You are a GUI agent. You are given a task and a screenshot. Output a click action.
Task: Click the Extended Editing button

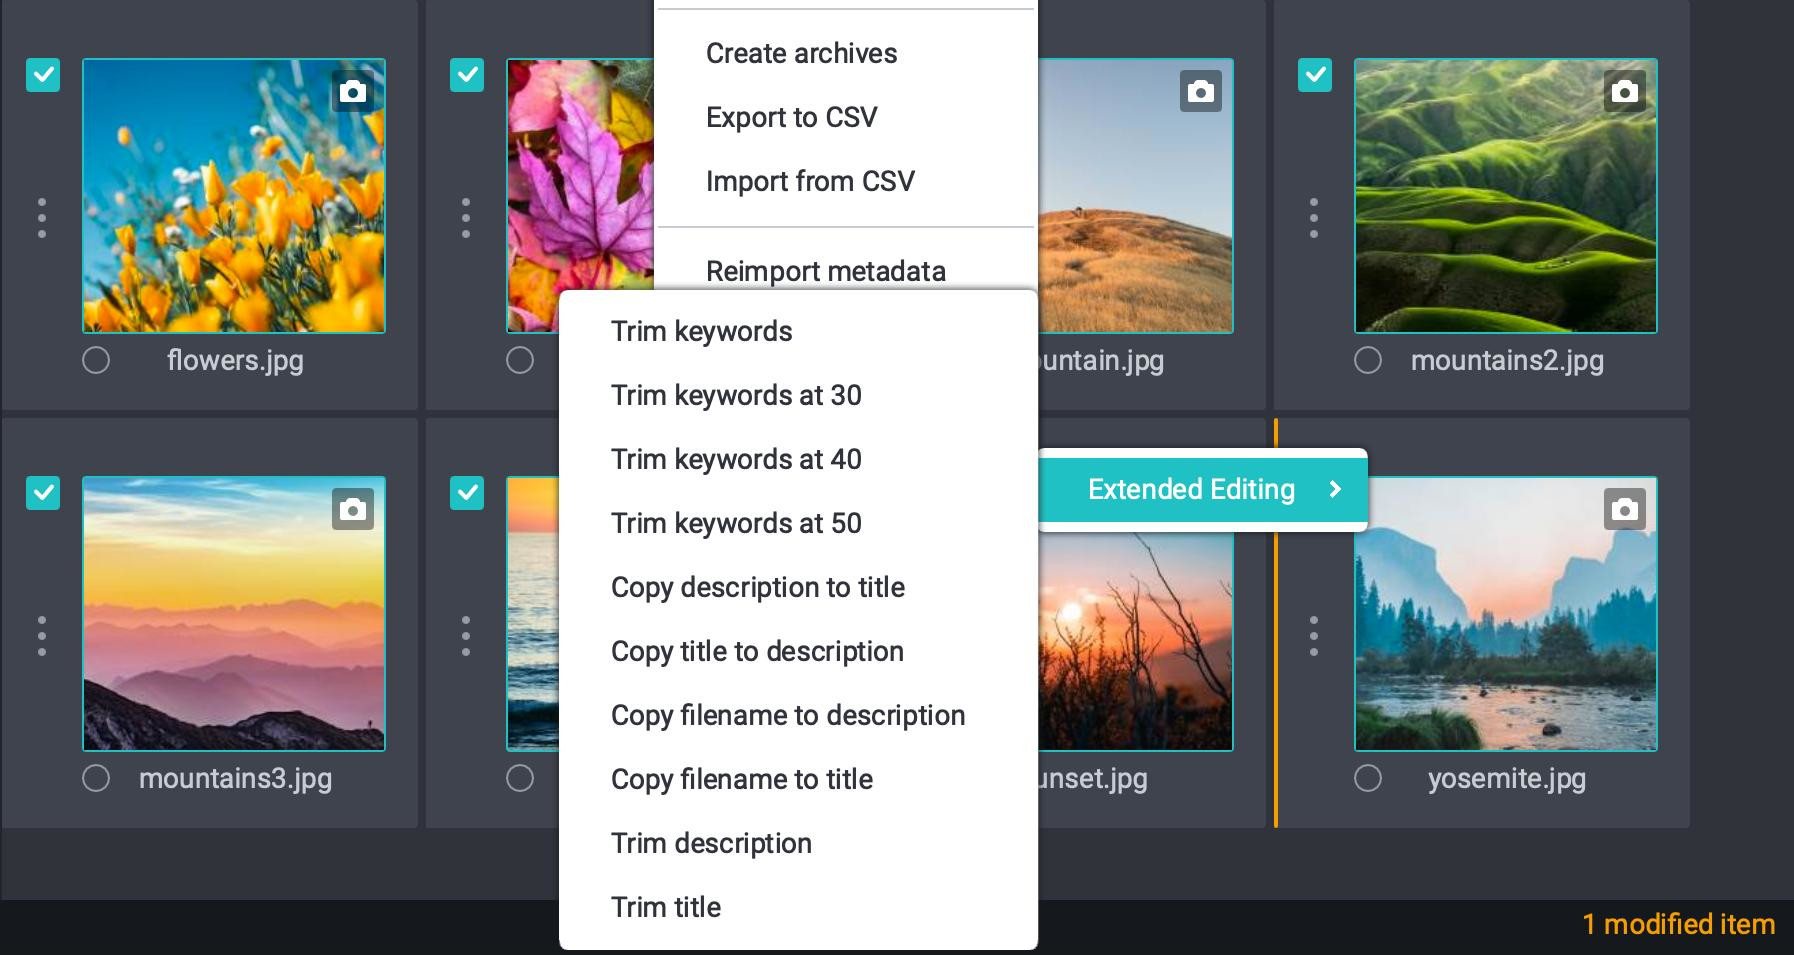[x=1191, y=490]
